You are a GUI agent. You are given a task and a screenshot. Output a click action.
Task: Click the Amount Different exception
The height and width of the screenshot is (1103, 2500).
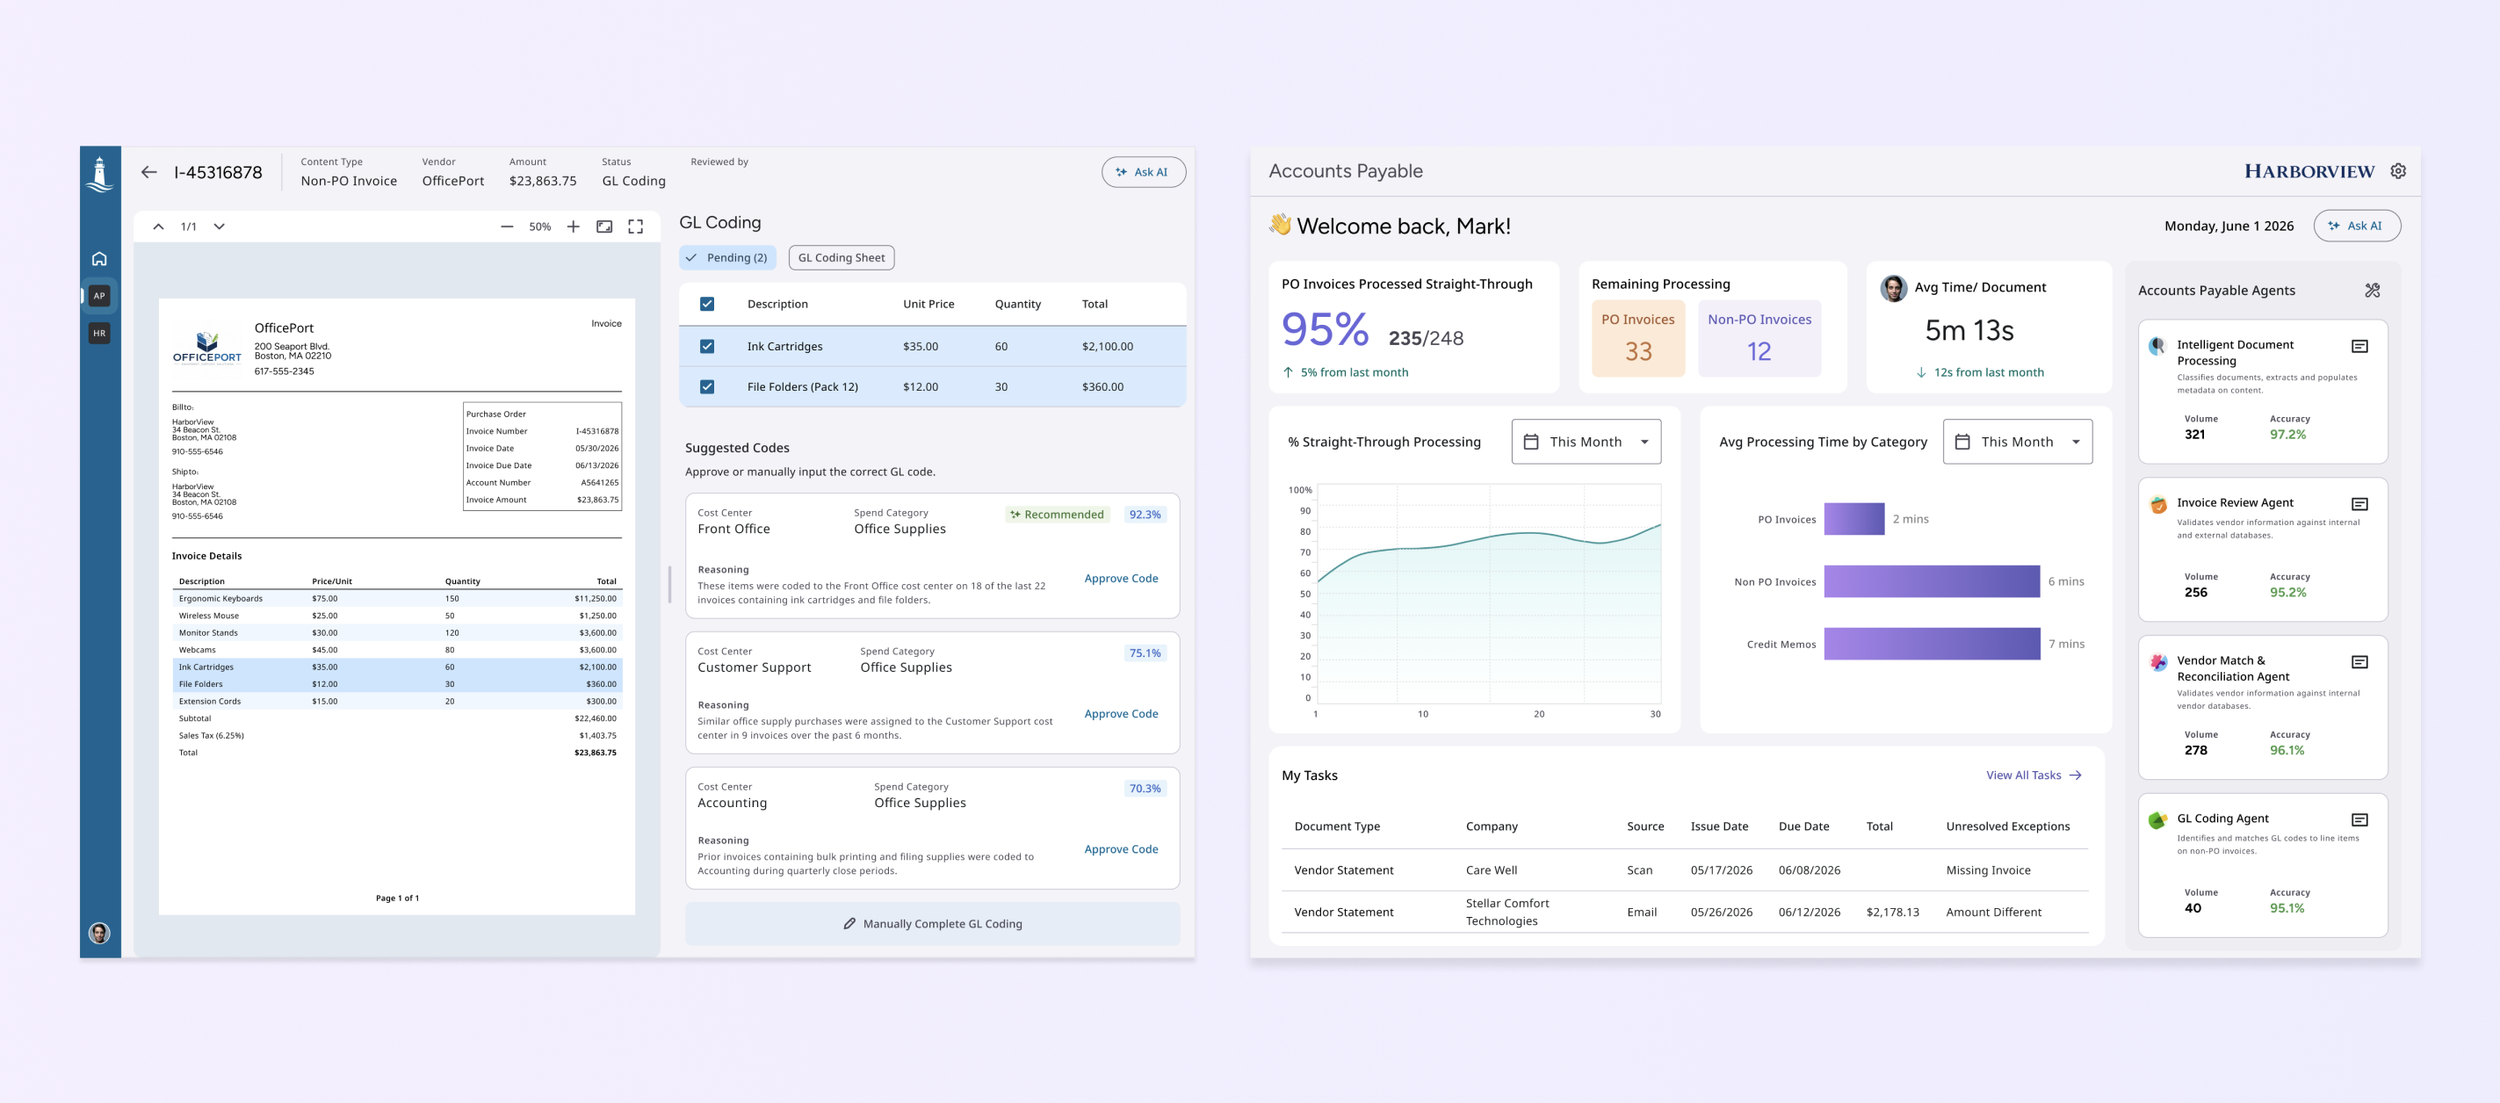[x=1994, y=912]
